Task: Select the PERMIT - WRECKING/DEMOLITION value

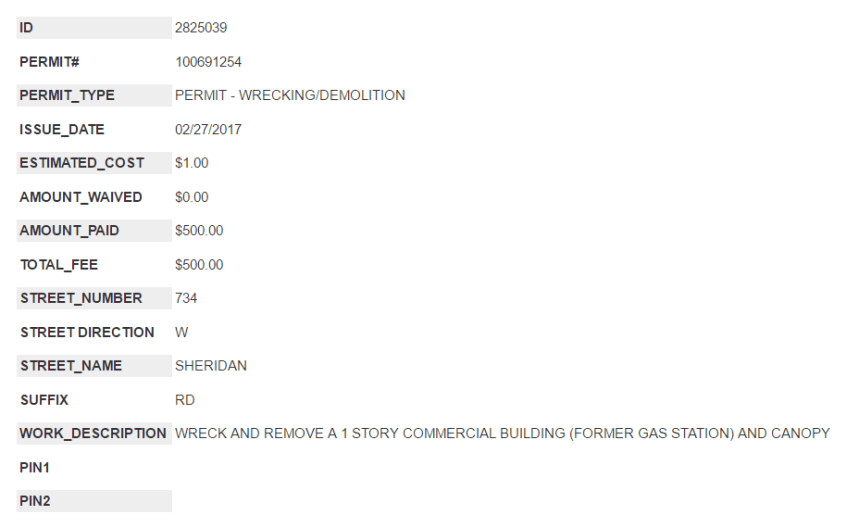Action: pos(289,96)
